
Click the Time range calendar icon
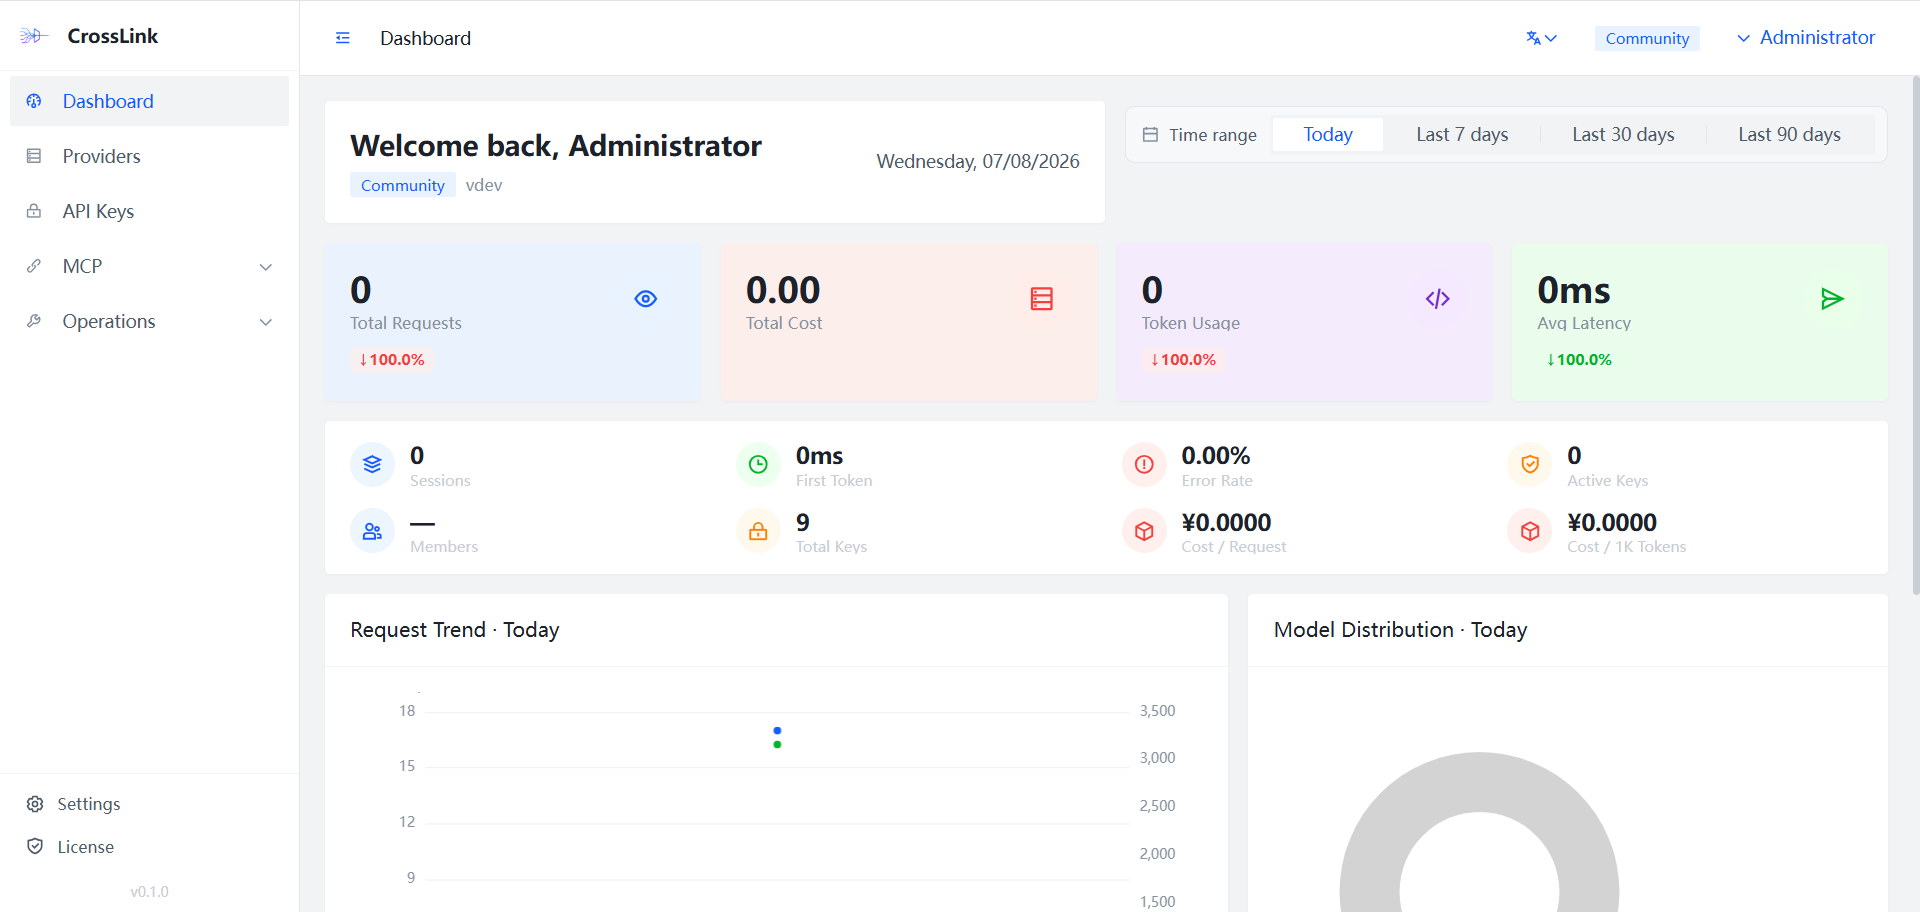point(1150,134)
